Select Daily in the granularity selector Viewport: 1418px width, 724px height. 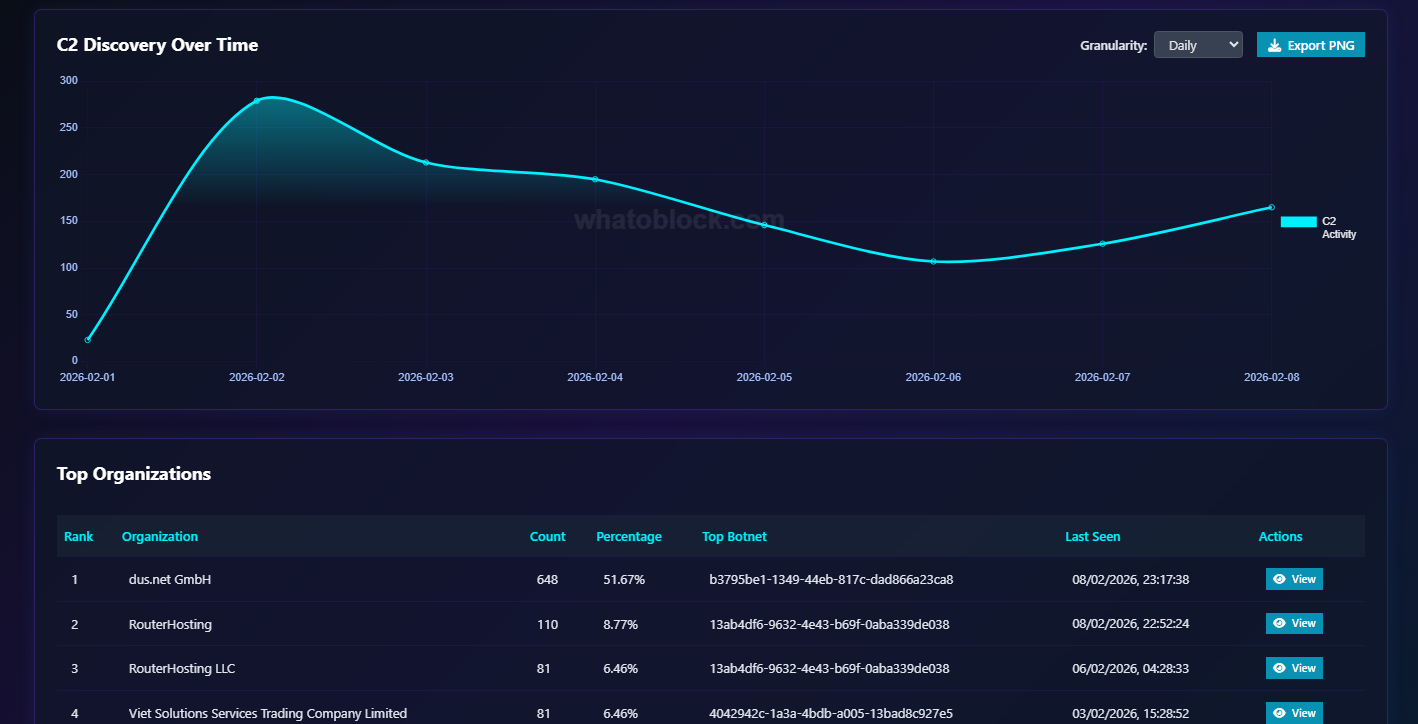click(1198, 44)
